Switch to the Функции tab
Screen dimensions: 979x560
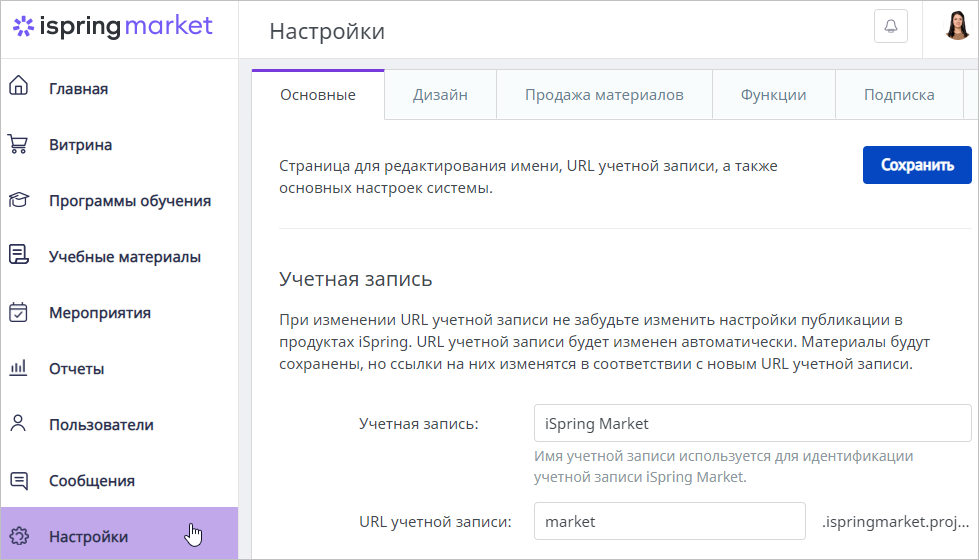click(773, 94)
